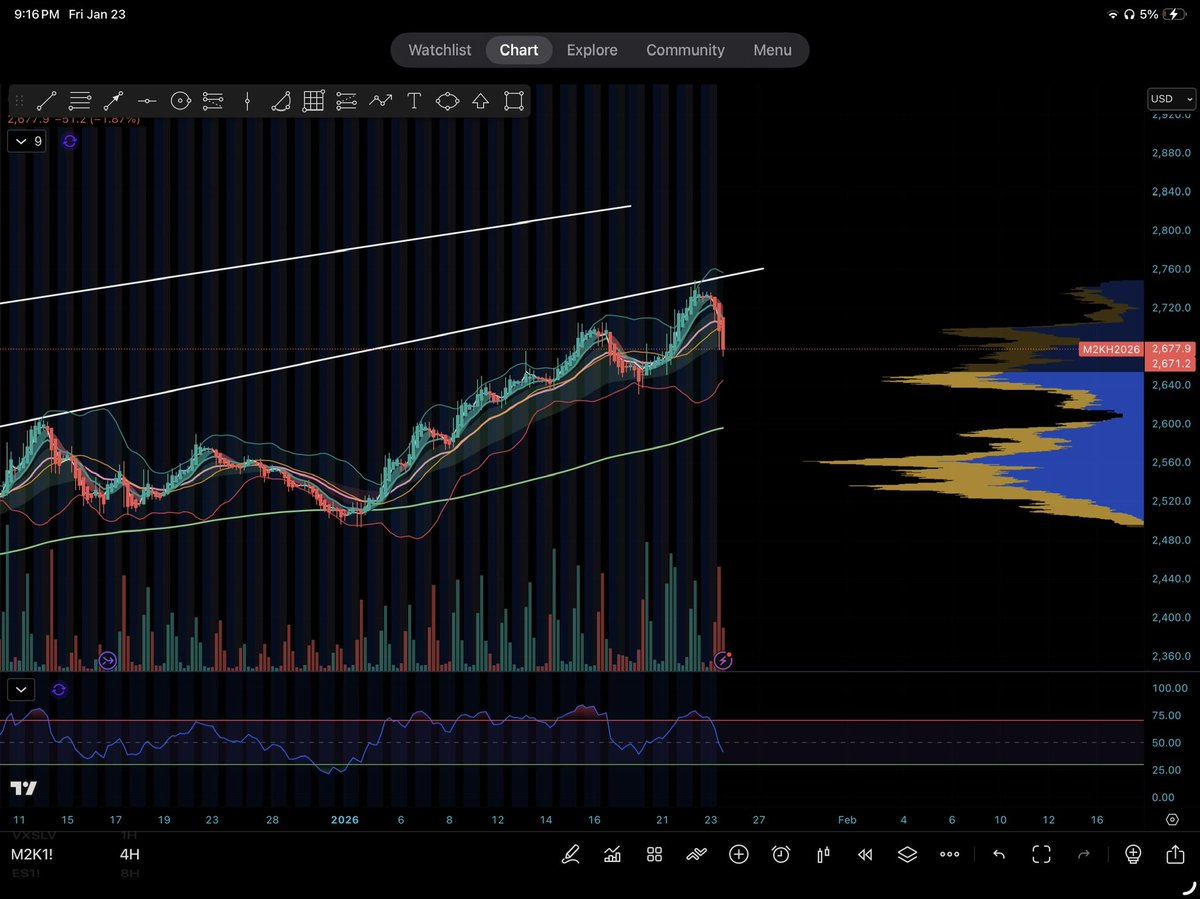Image resolution: width=1200 pixels, height=899 pixels.
Task: Select the Fib Retracement tool
Action: click(x=213, y=100)
